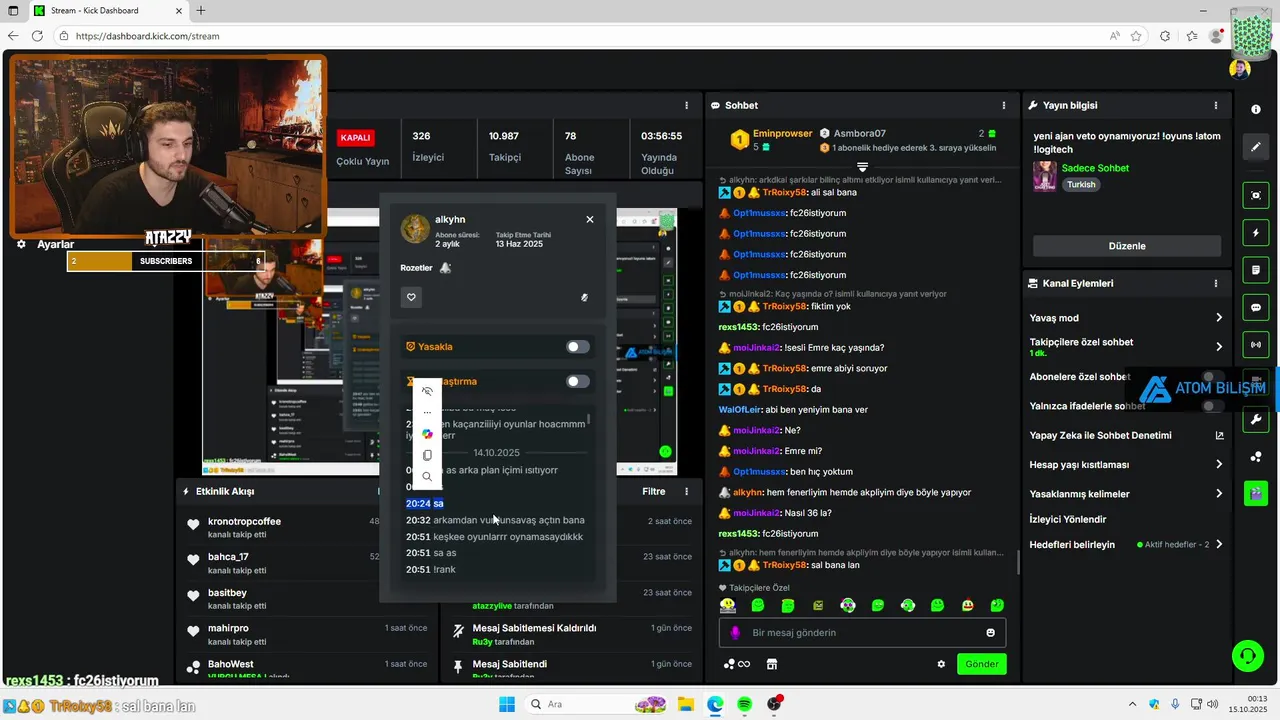
Task: Collapse the chat leaderboard handle
Action: pyautogui.click(x=862, y=166)
